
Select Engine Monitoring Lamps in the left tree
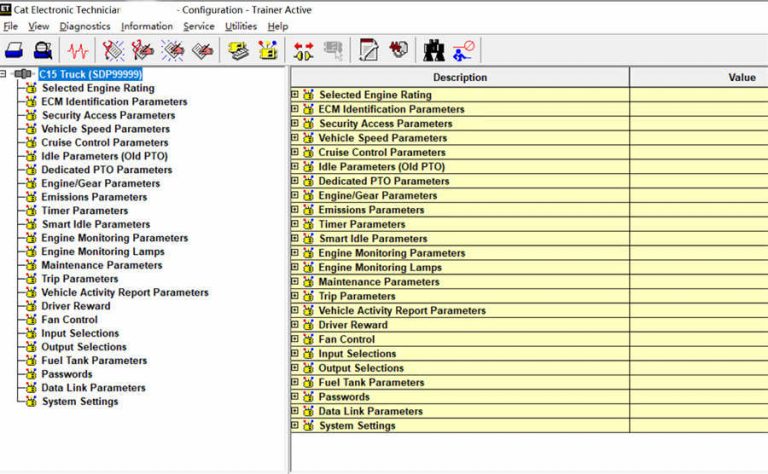103,252
